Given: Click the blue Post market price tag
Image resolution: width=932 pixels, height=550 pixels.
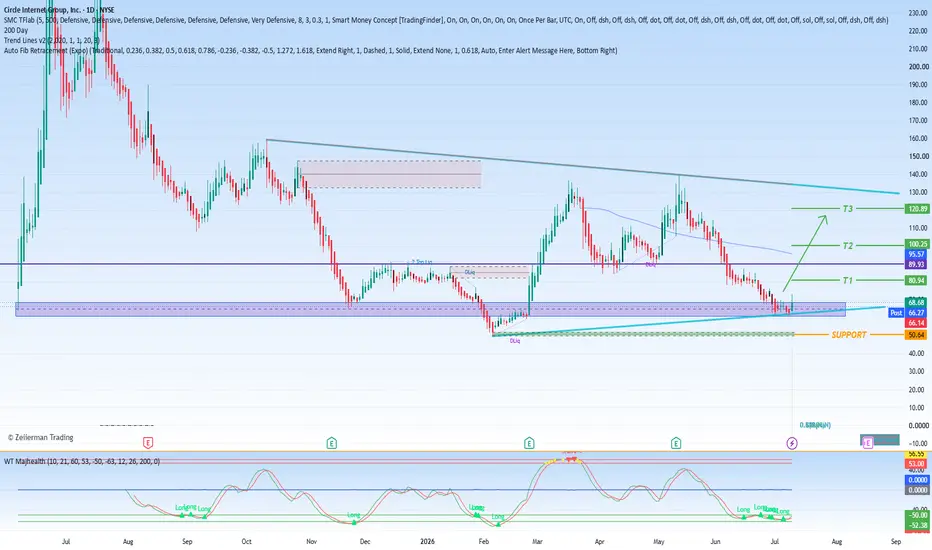Looking at the screenshot, I should click(896, 313).
